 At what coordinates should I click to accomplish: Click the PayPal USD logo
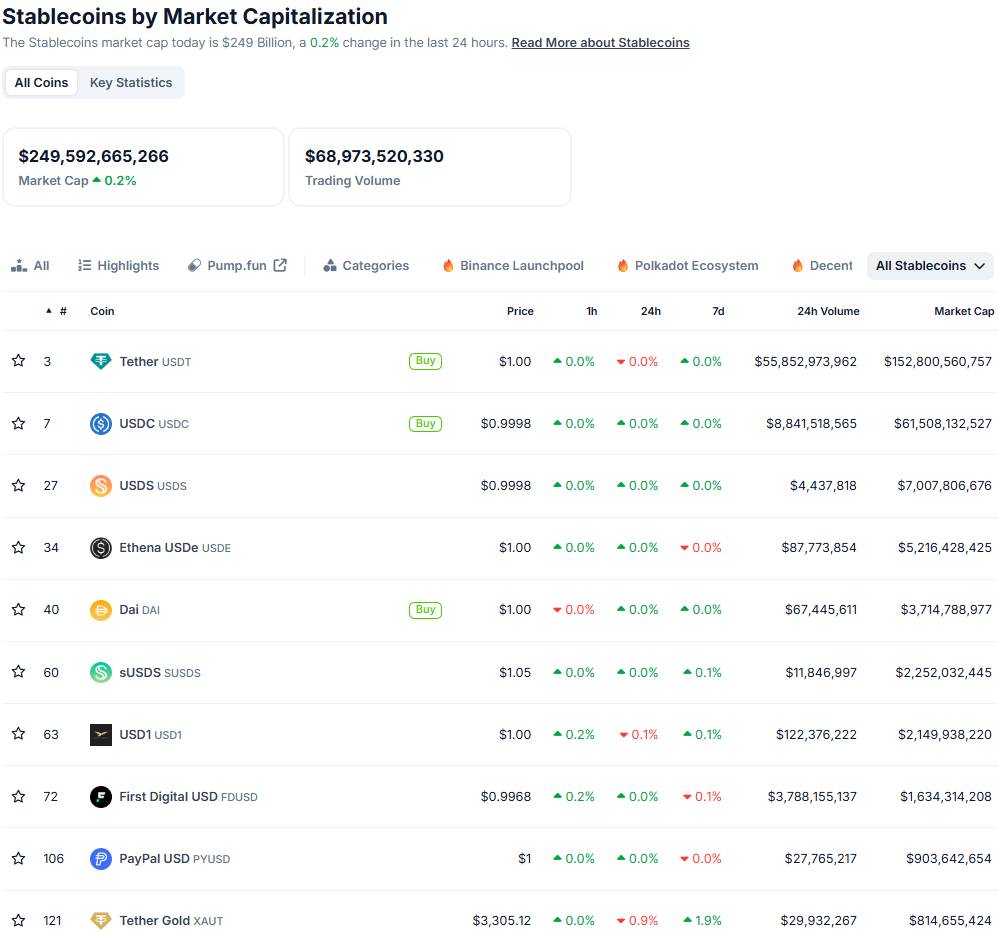(101, 858)
